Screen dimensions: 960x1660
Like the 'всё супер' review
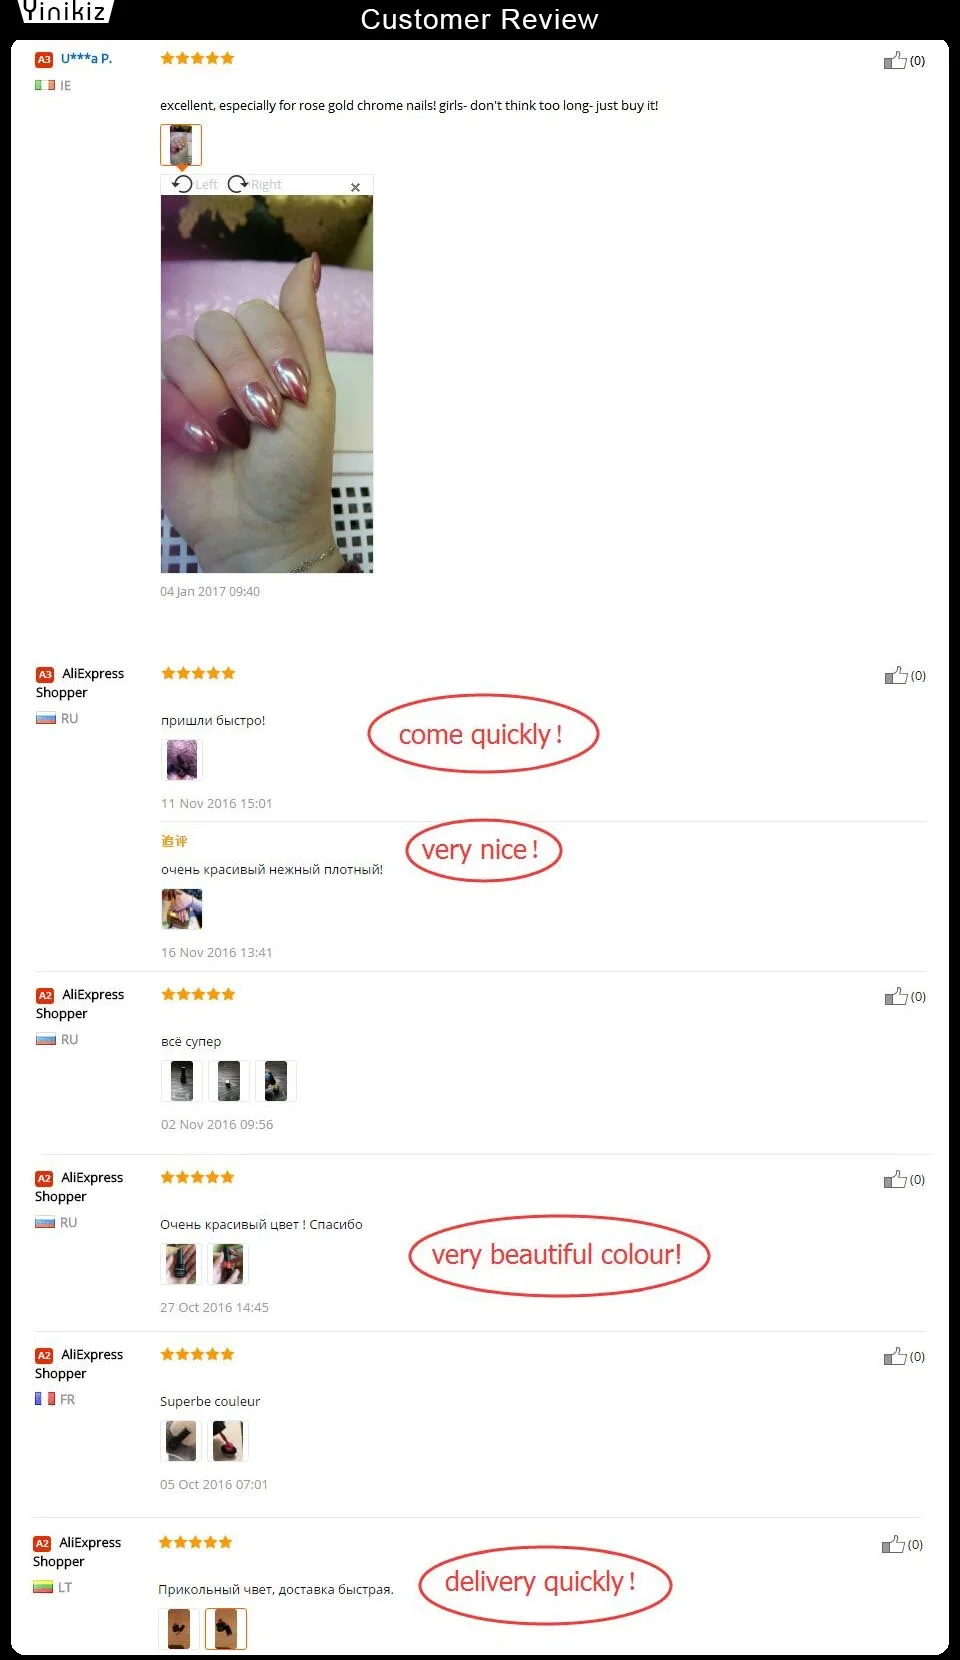[x=896, y=997]
